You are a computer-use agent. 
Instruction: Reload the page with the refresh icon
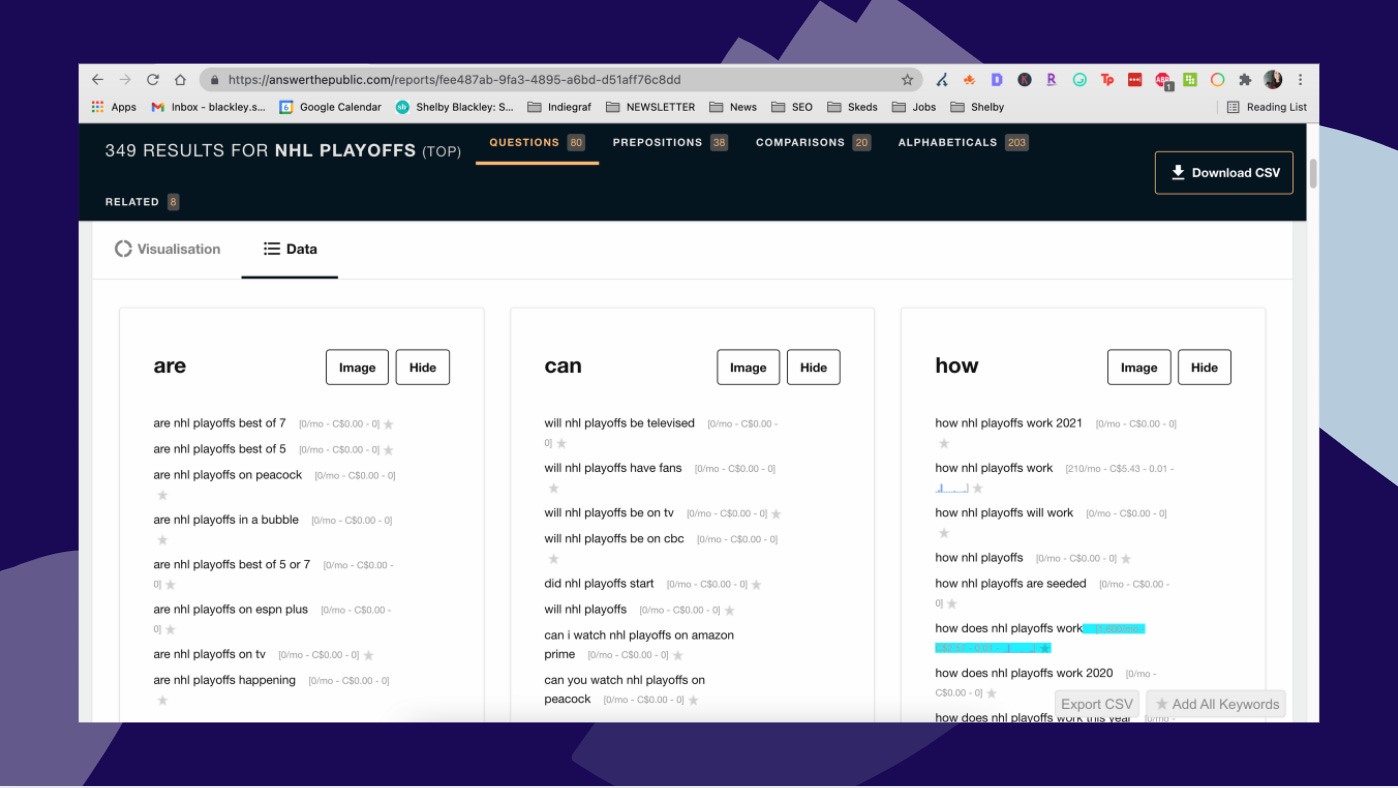click(x=153, y=80)
